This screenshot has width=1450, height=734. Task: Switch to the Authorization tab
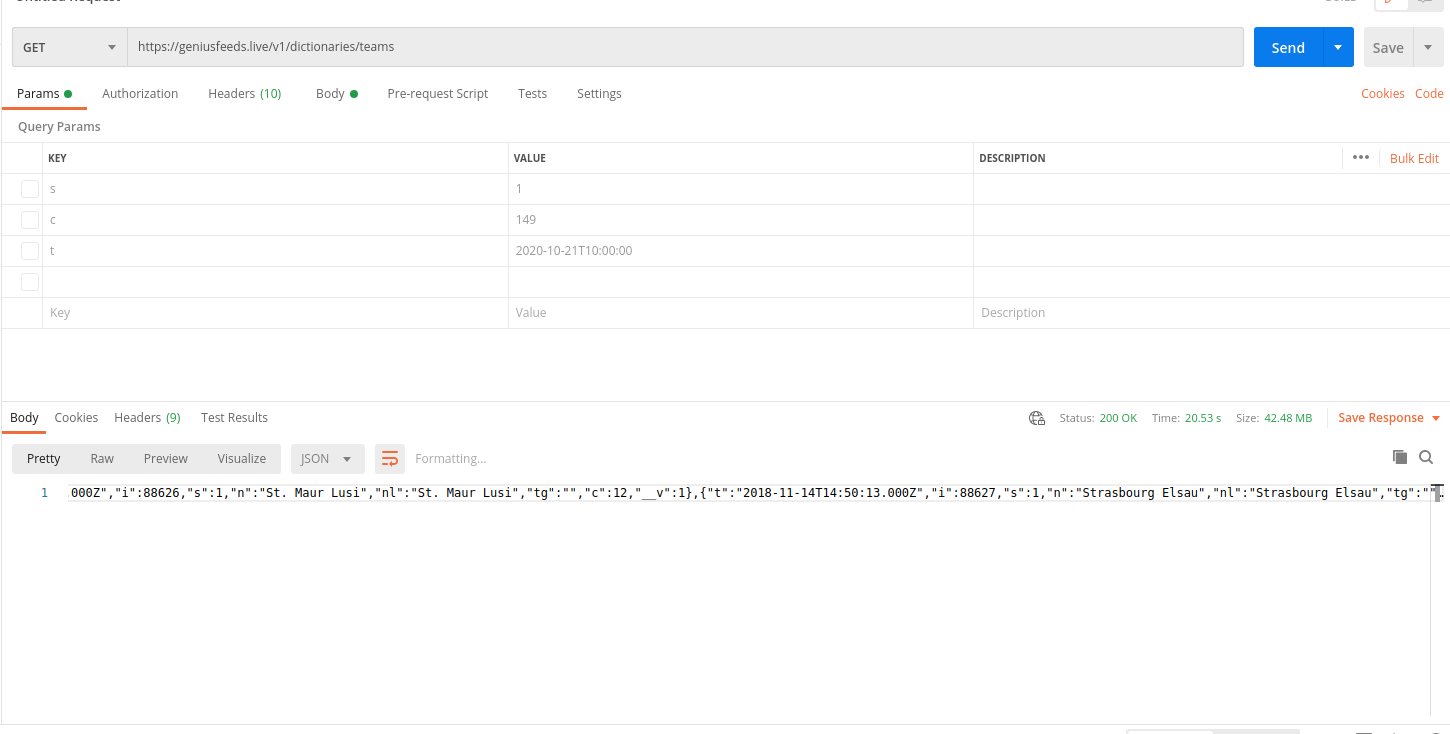tap(140, 93)
